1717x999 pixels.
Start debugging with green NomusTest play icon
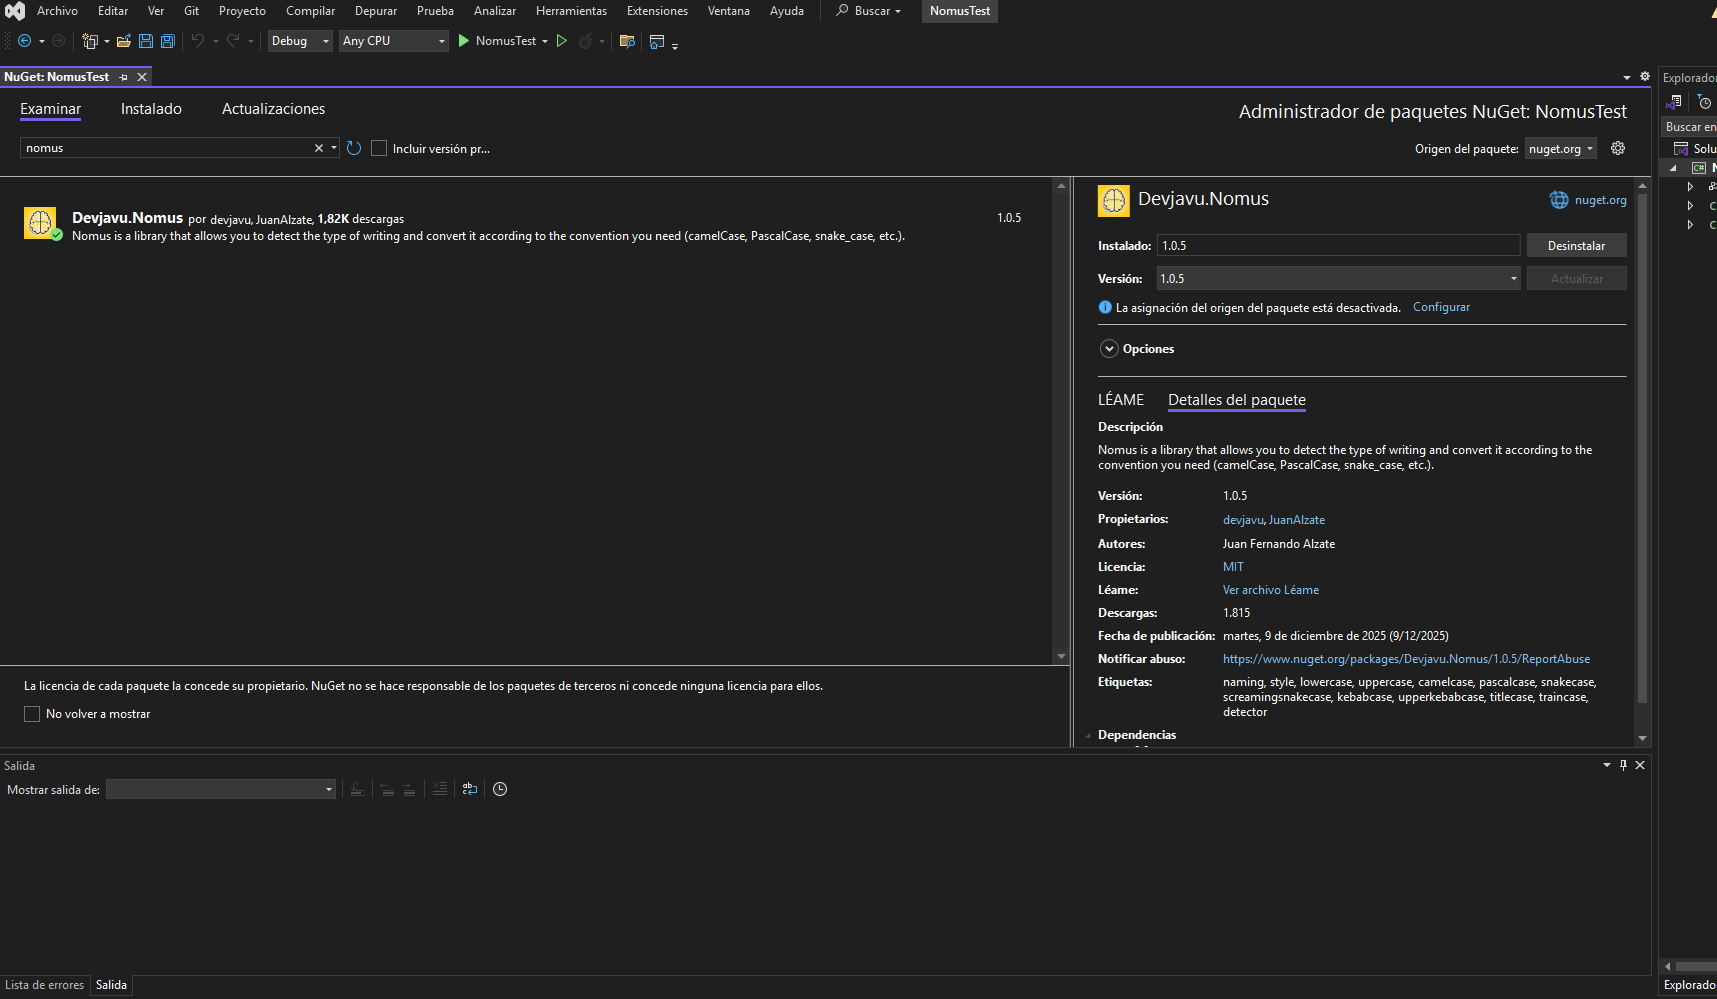coord(464,41)
